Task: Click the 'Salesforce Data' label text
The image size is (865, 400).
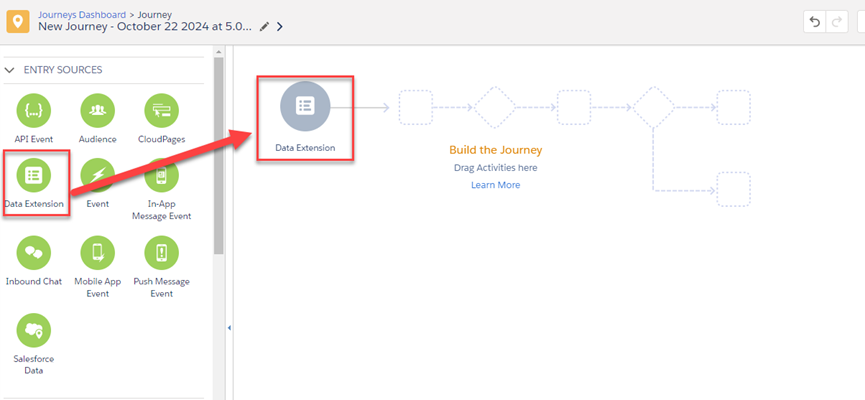Action: (x=34, y=365)
